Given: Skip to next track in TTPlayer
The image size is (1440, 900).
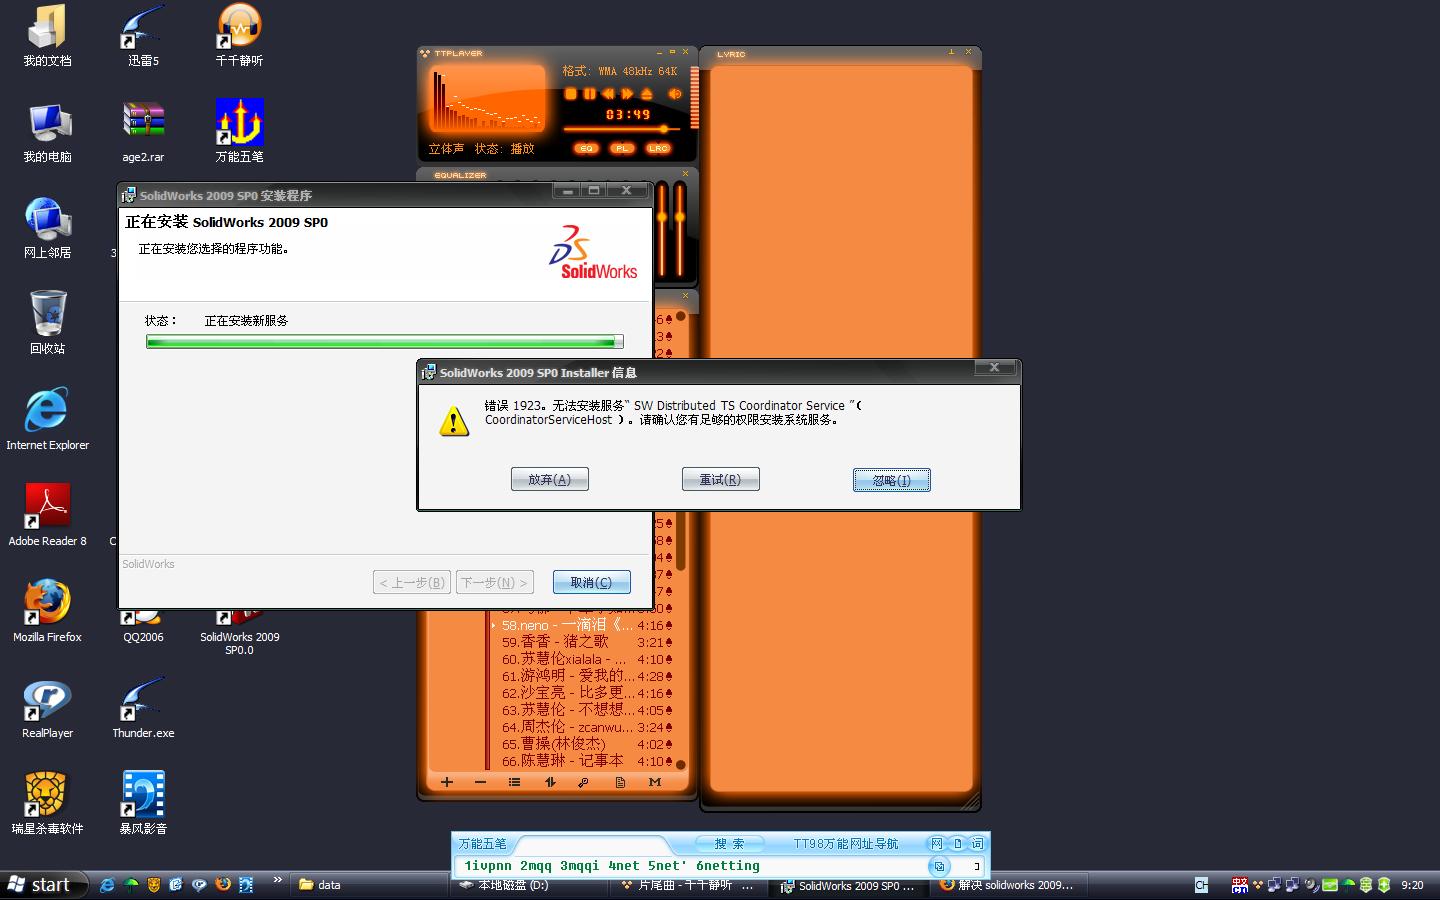Looking at the screenshot, I should tap(627, 94).
